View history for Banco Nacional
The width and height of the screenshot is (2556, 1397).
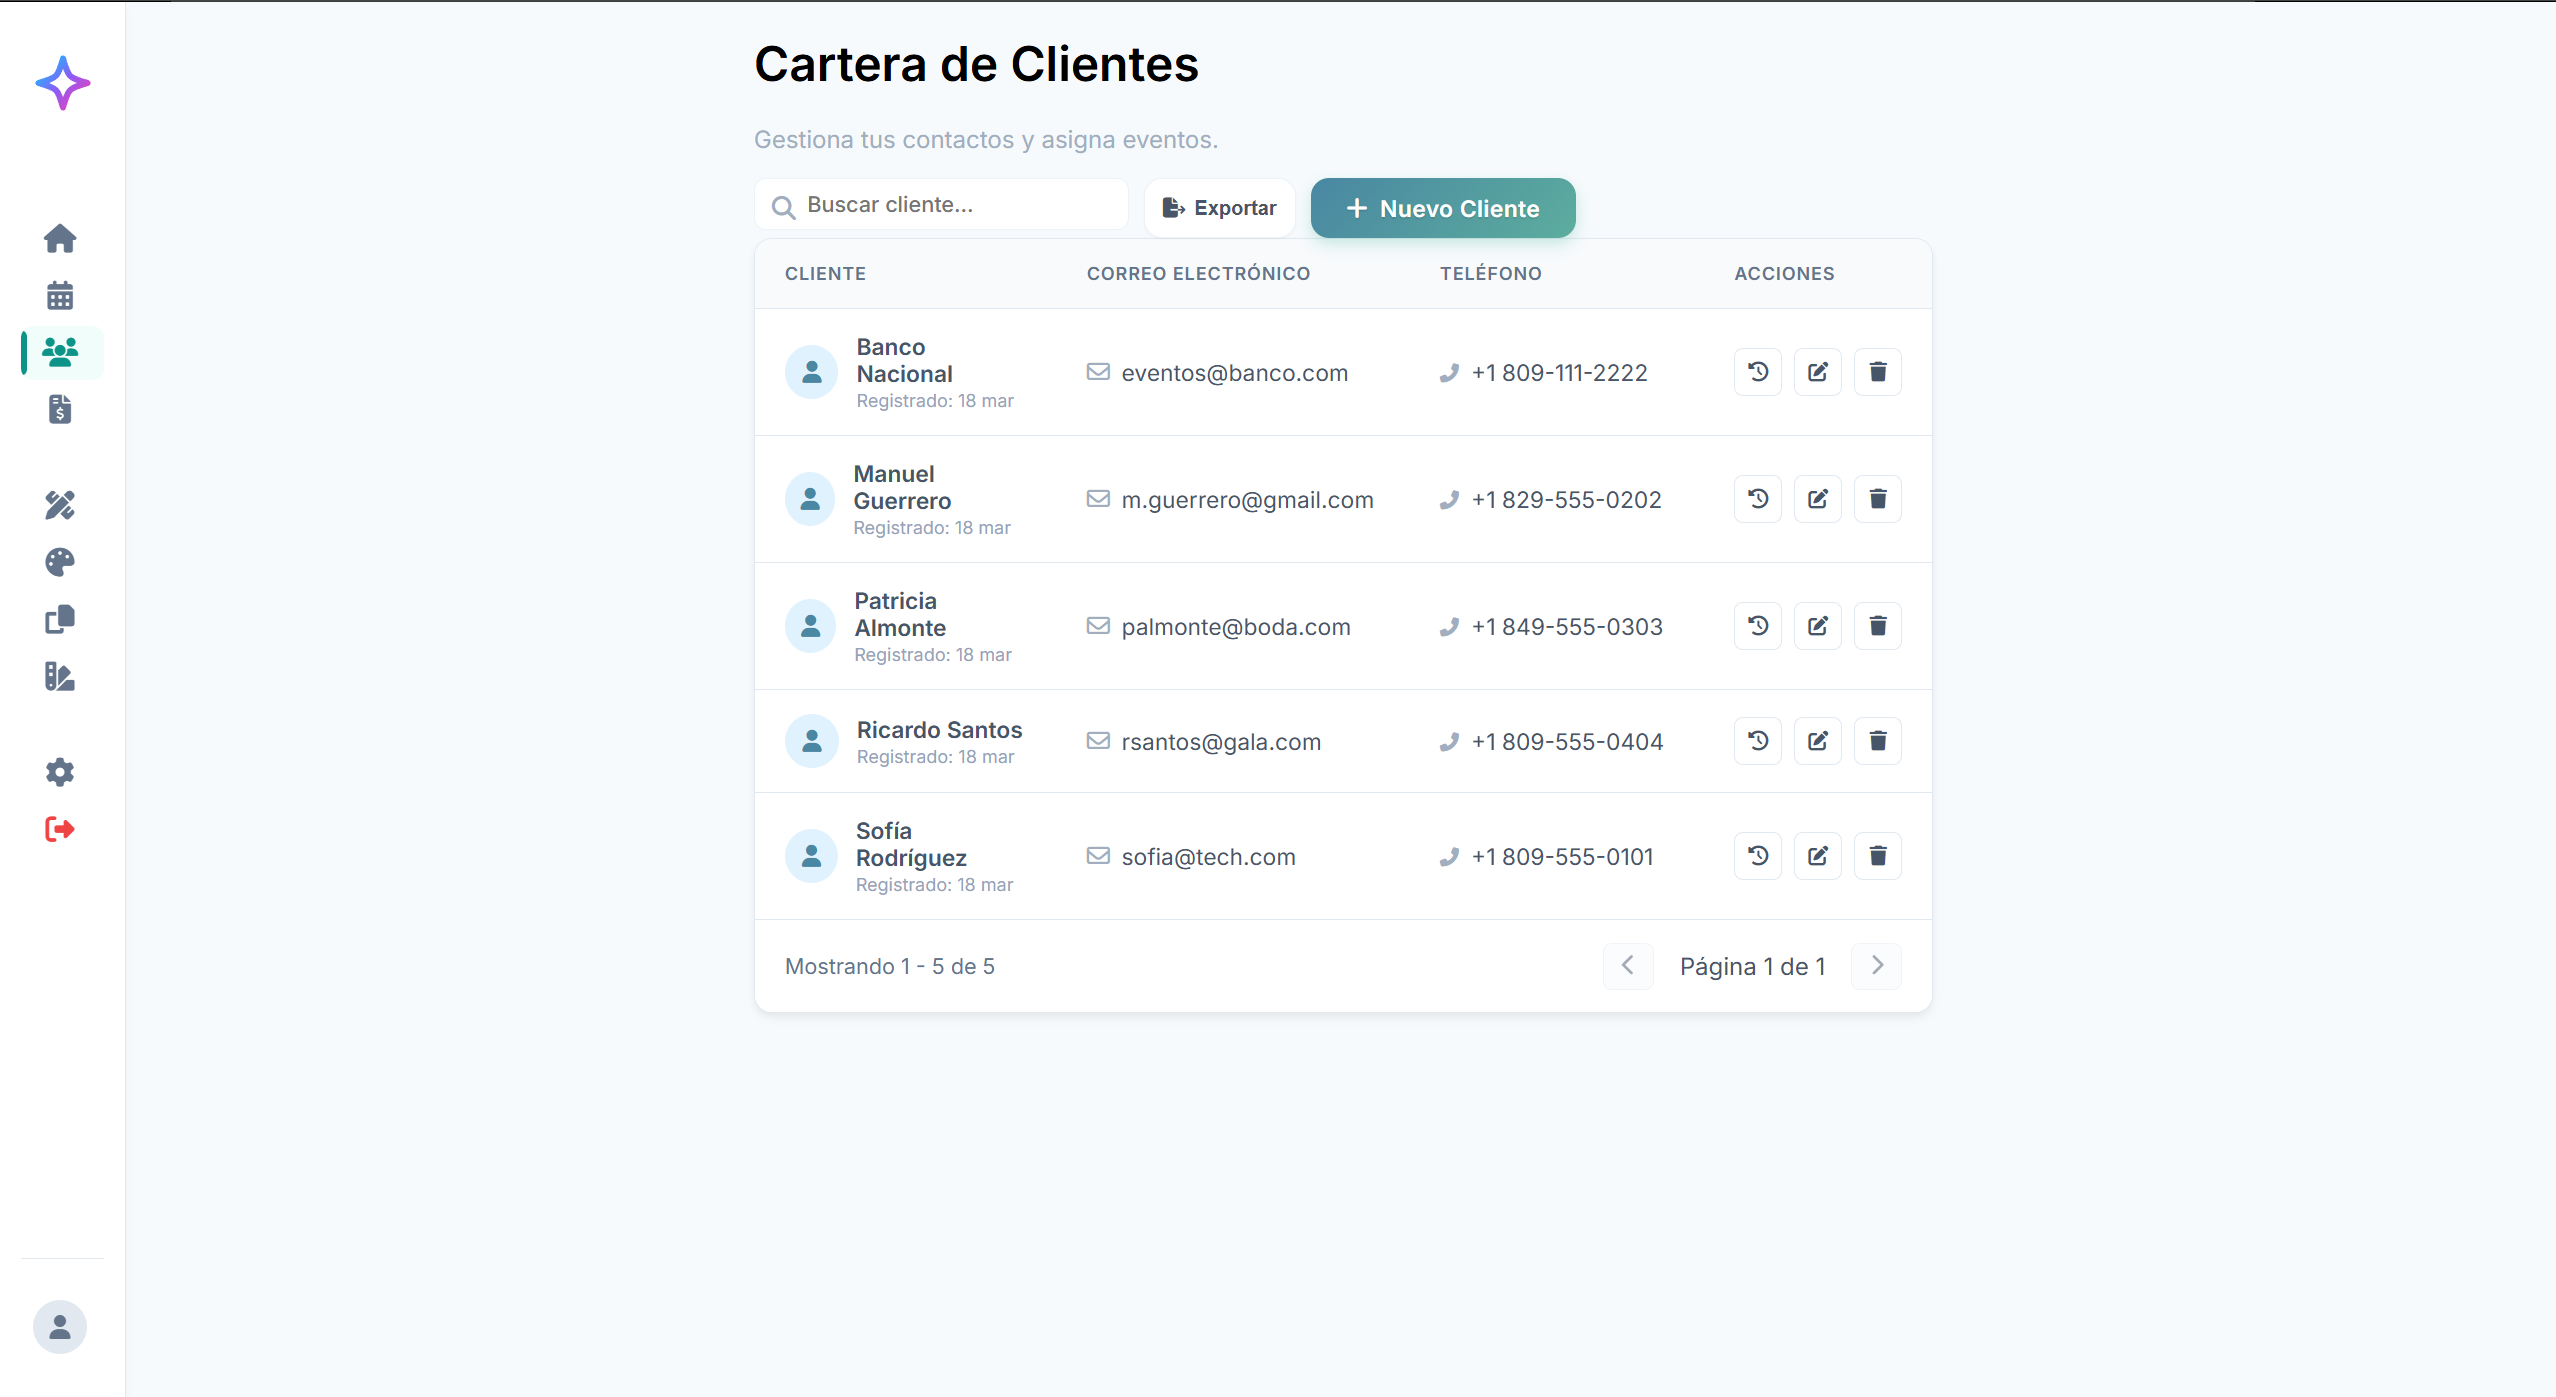click(x=1757, y=371)
